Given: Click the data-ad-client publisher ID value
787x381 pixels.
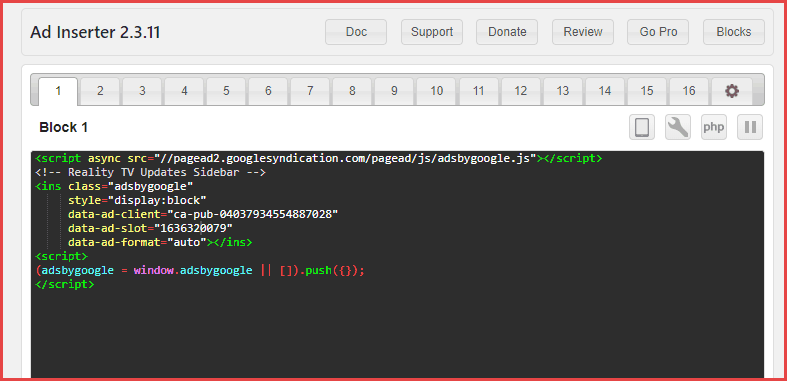Looking at the screenshot, I should [x=253, y=214].
